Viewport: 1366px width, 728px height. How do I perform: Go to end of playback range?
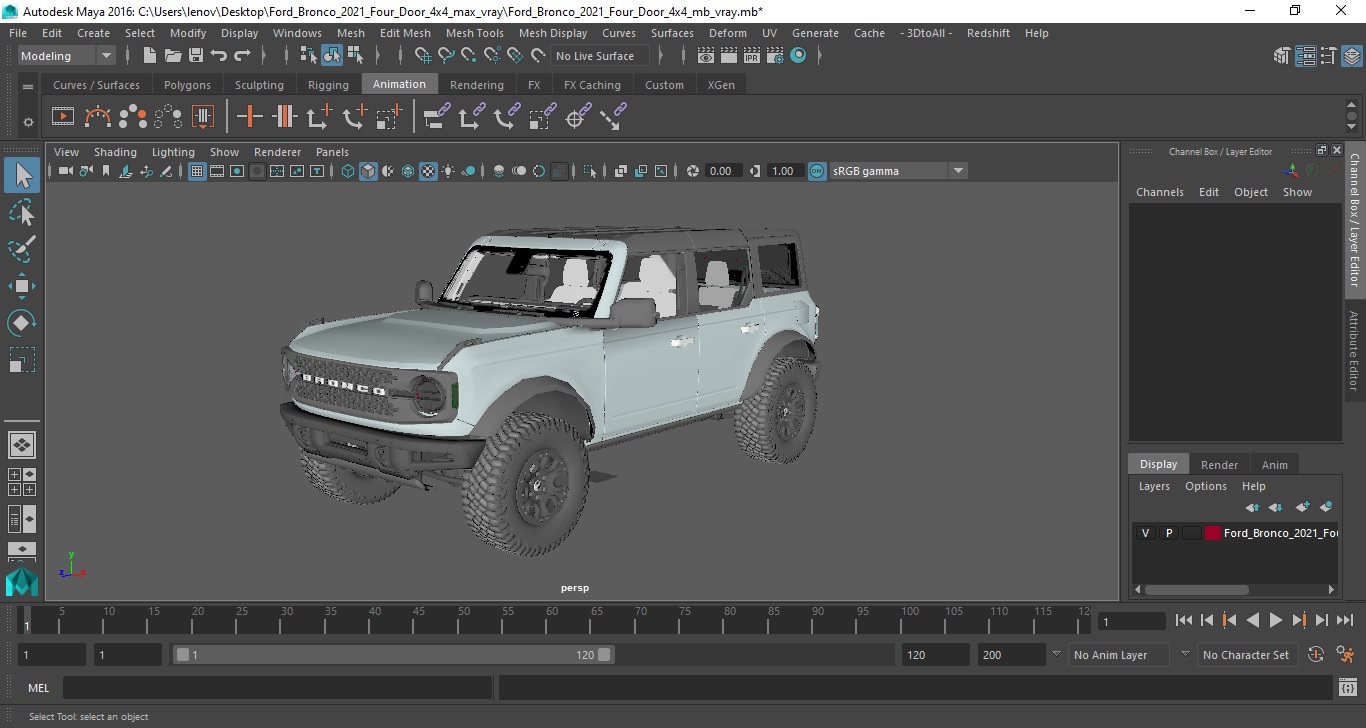[1344, 620]
